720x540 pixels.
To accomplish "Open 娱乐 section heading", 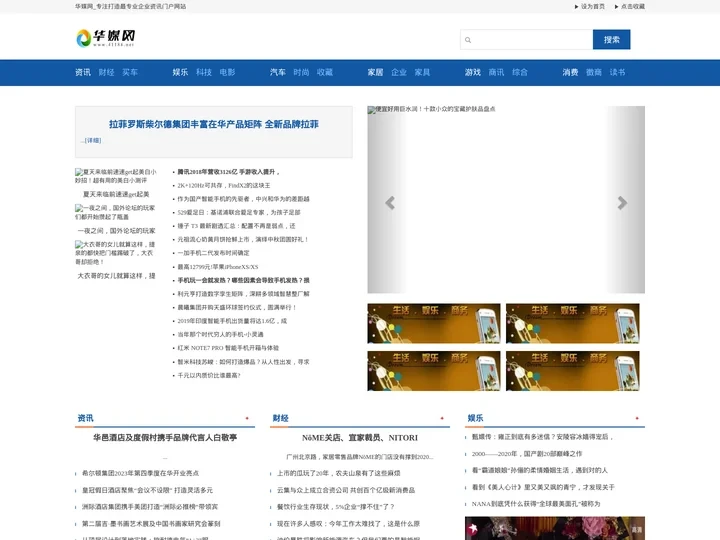I will point(476,418).
